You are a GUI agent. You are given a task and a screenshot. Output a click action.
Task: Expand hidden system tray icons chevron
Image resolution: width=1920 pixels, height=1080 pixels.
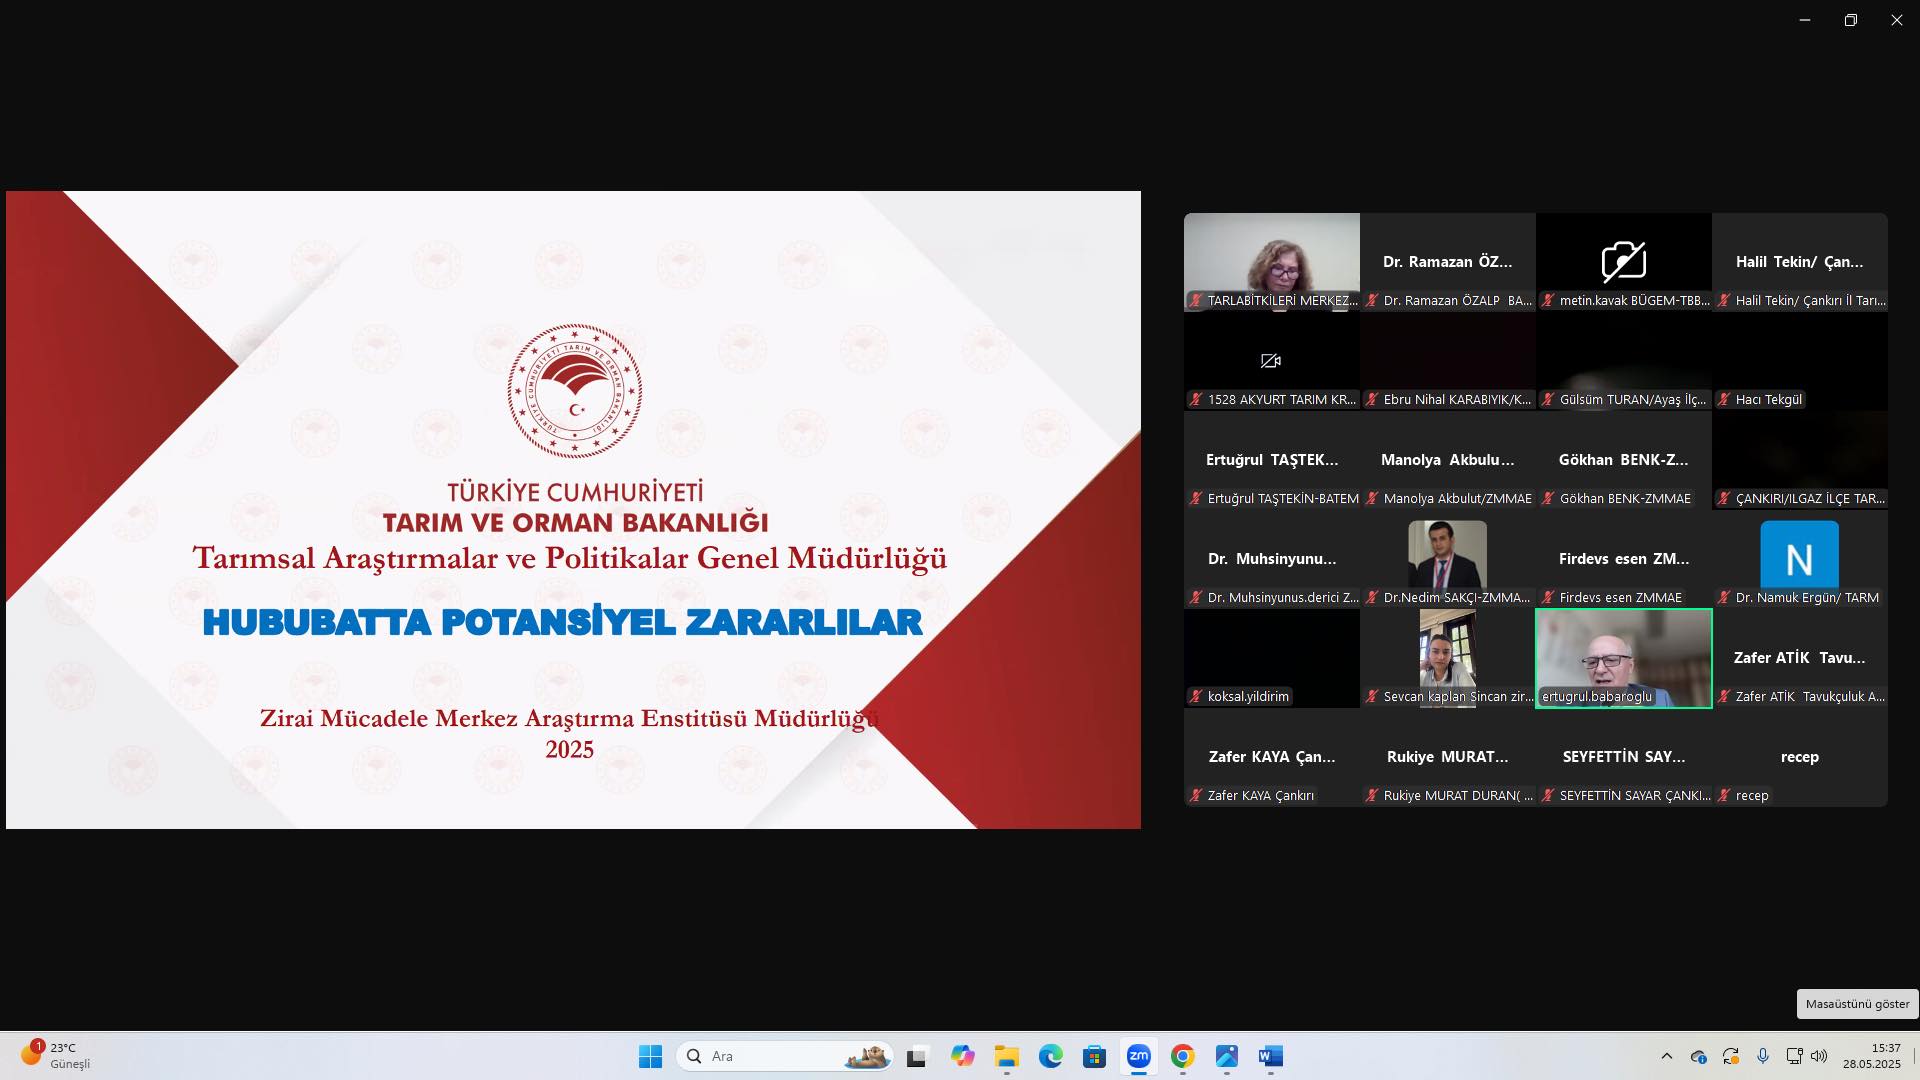click(1666, 1056)
